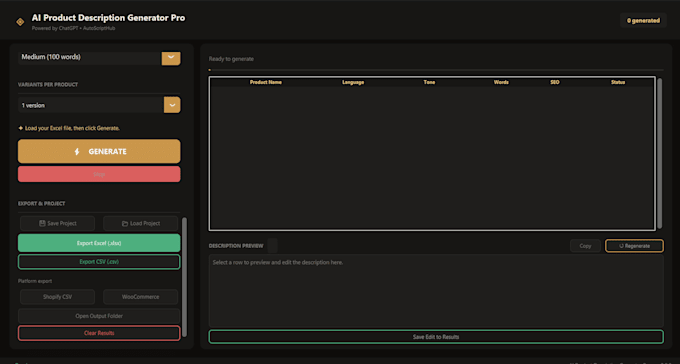Open the 1 version variants dropdown
680x364 pixels.
point(99,105)
